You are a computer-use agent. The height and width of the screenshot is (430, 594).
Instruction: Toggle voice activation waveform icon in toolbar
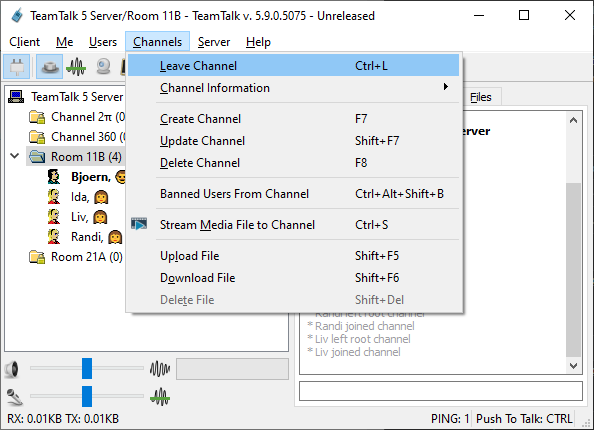(76, 67)
